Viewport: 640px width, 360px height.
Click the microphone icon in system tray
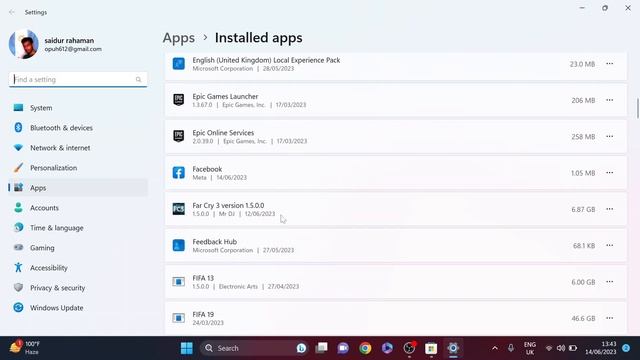[x=511, y=348]
